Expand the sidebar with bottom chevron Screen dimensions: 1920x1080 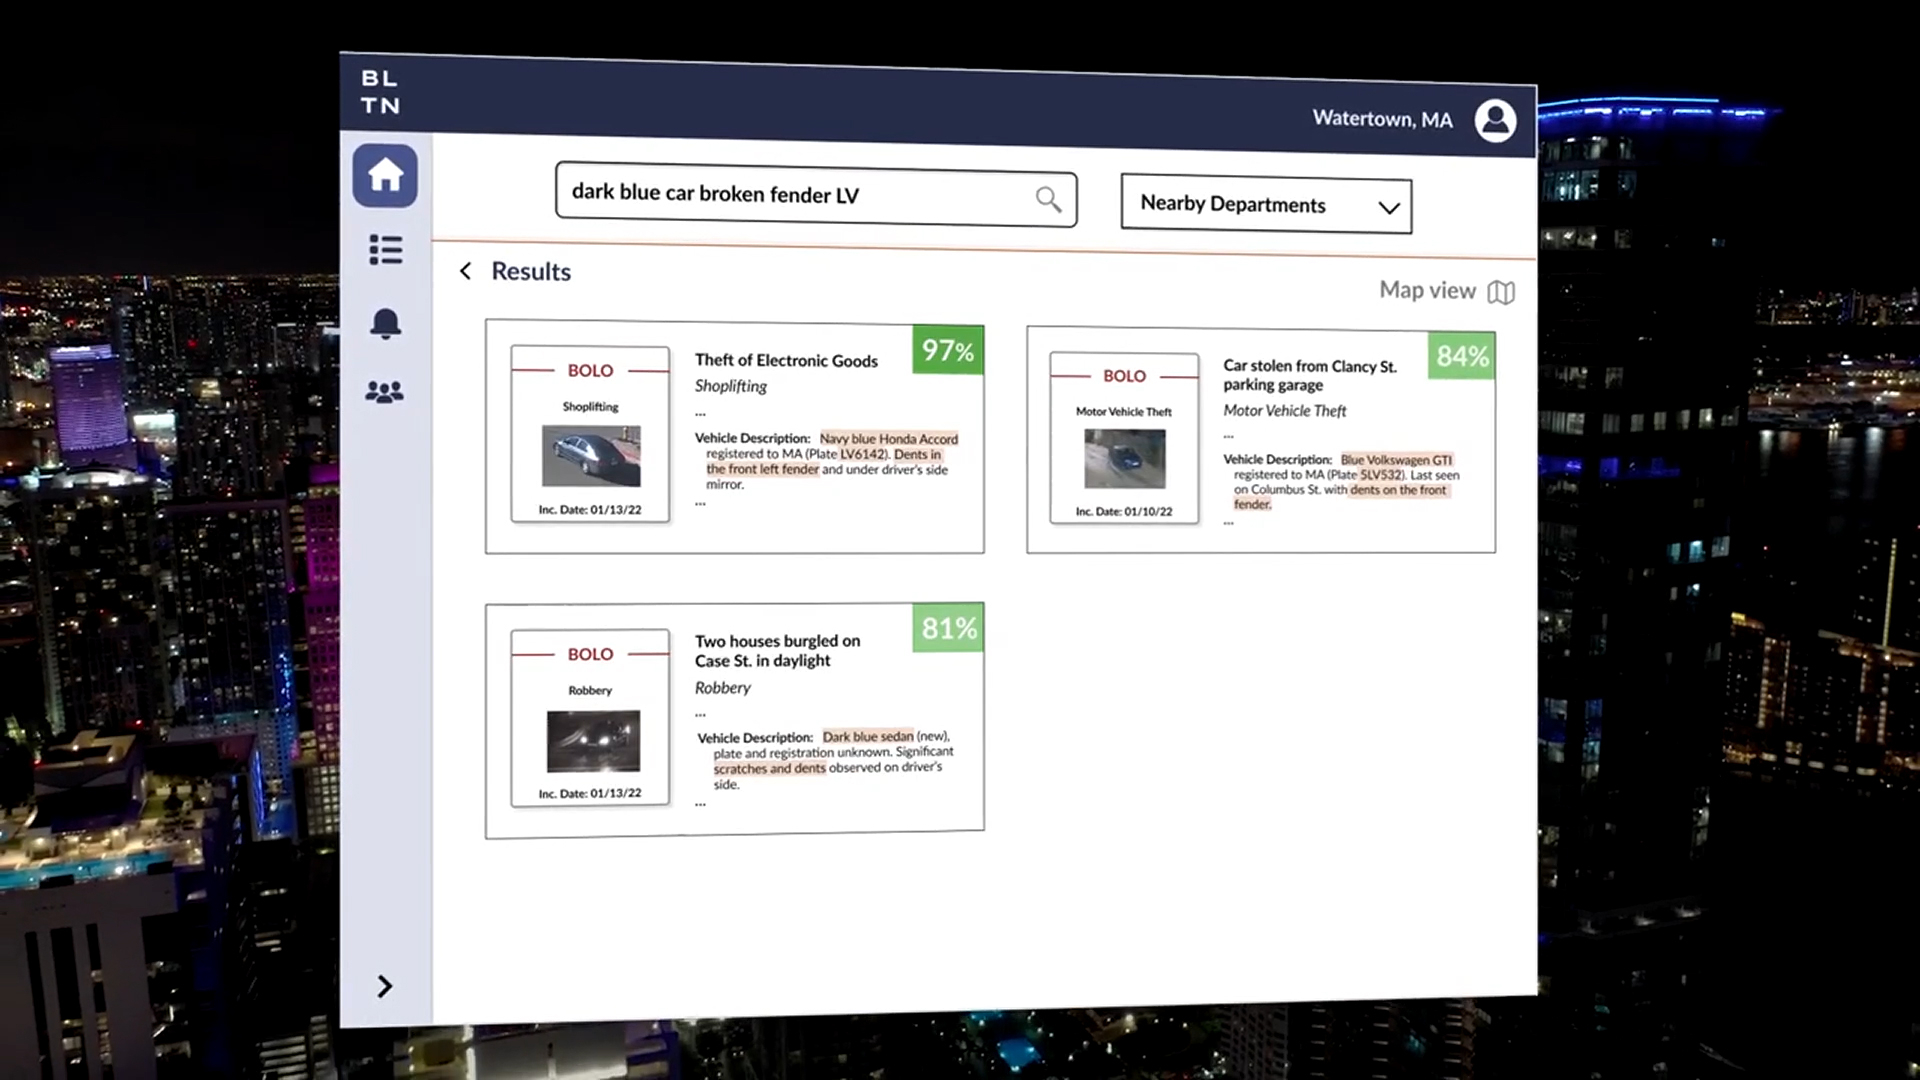385,986
